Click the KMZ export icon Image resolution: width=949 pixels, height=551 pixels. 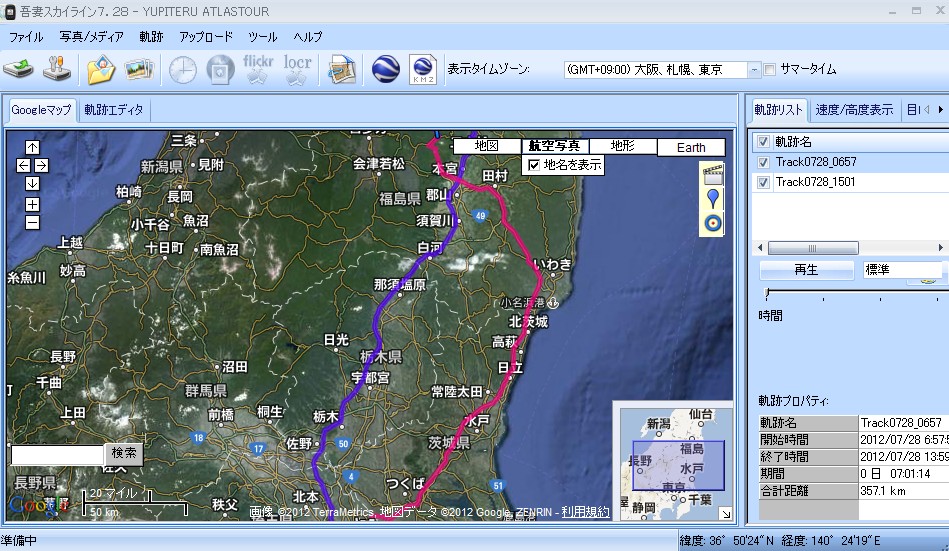pos(423,69)
